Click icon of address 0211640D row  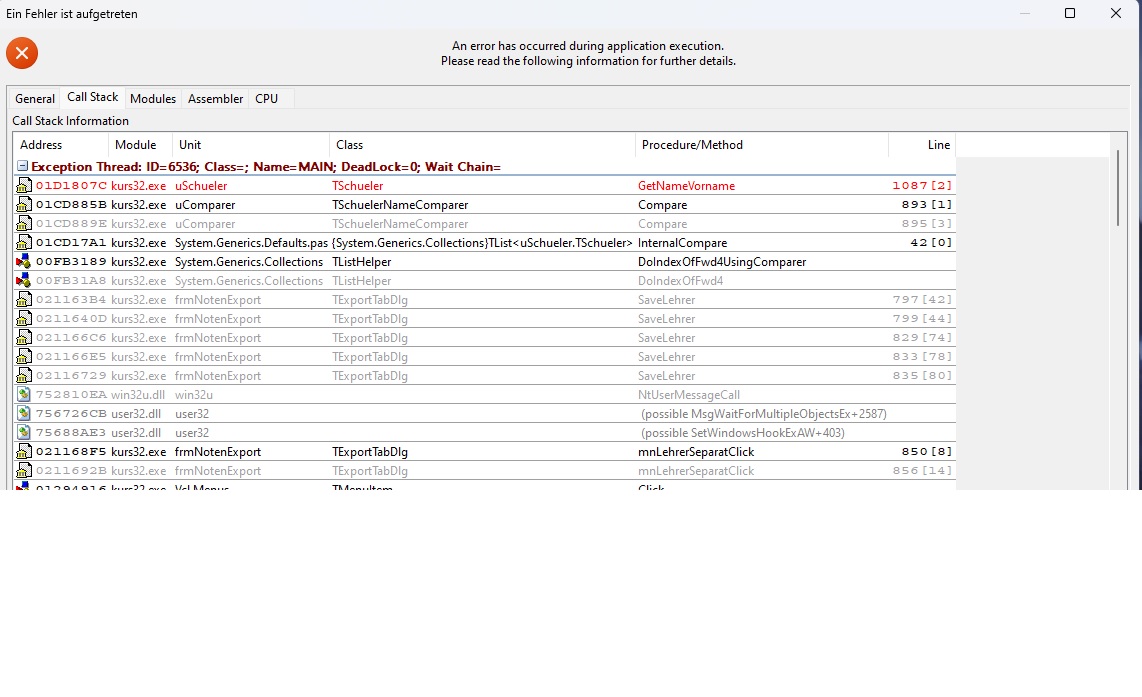click(24, 318)
